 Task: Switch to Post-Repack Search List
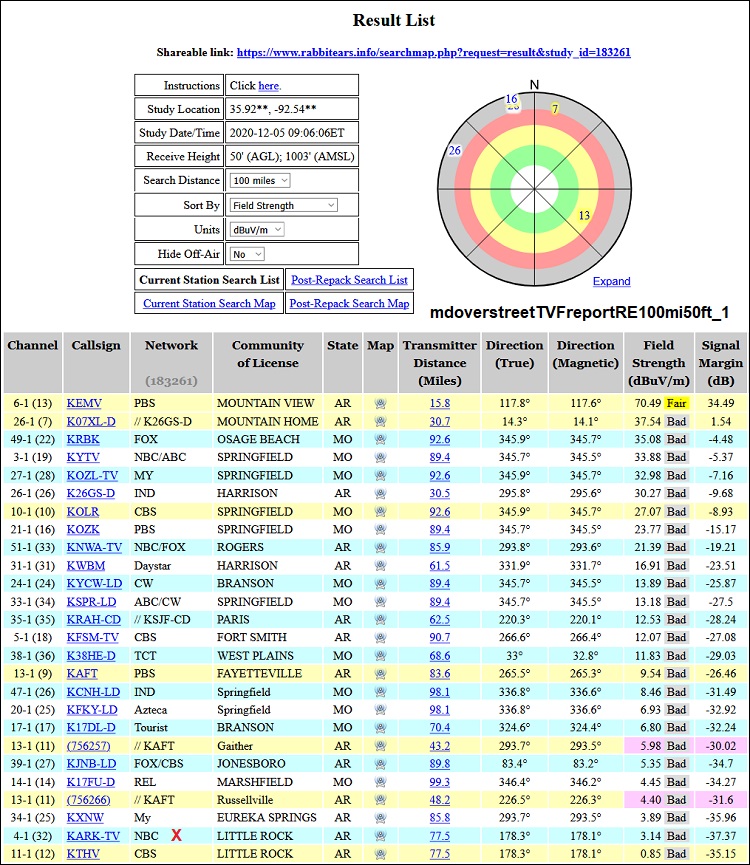[x=349, y=279]
